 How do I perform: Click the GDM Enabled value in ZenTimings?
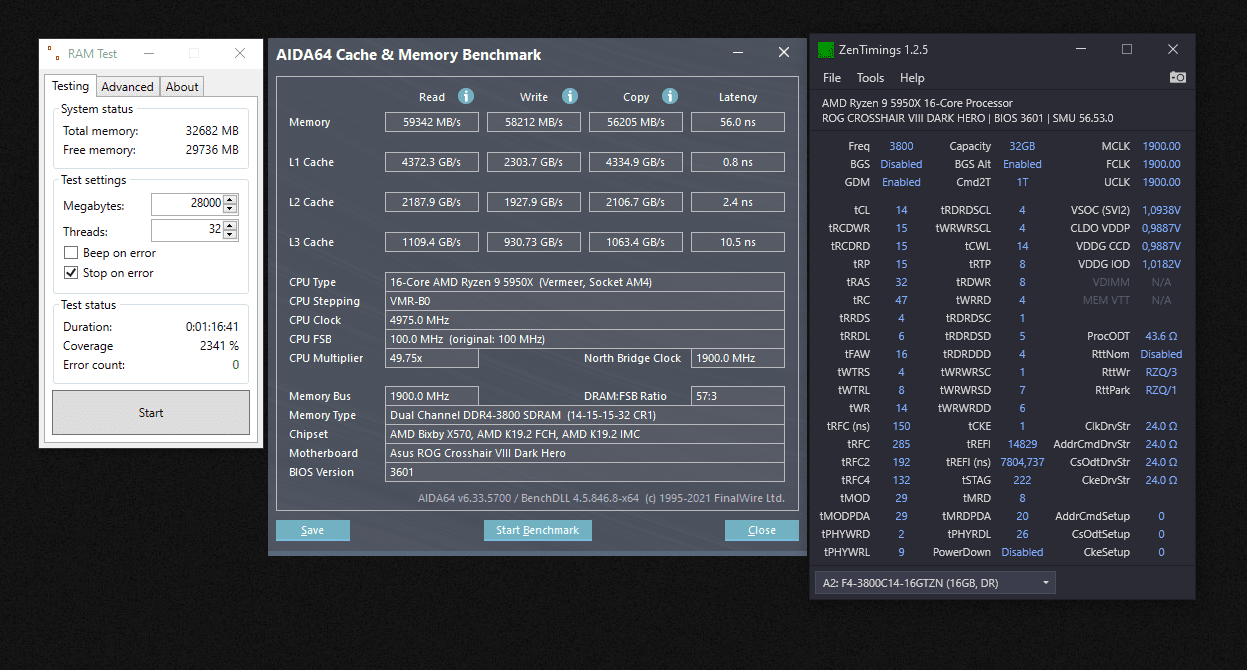(901, 182)
